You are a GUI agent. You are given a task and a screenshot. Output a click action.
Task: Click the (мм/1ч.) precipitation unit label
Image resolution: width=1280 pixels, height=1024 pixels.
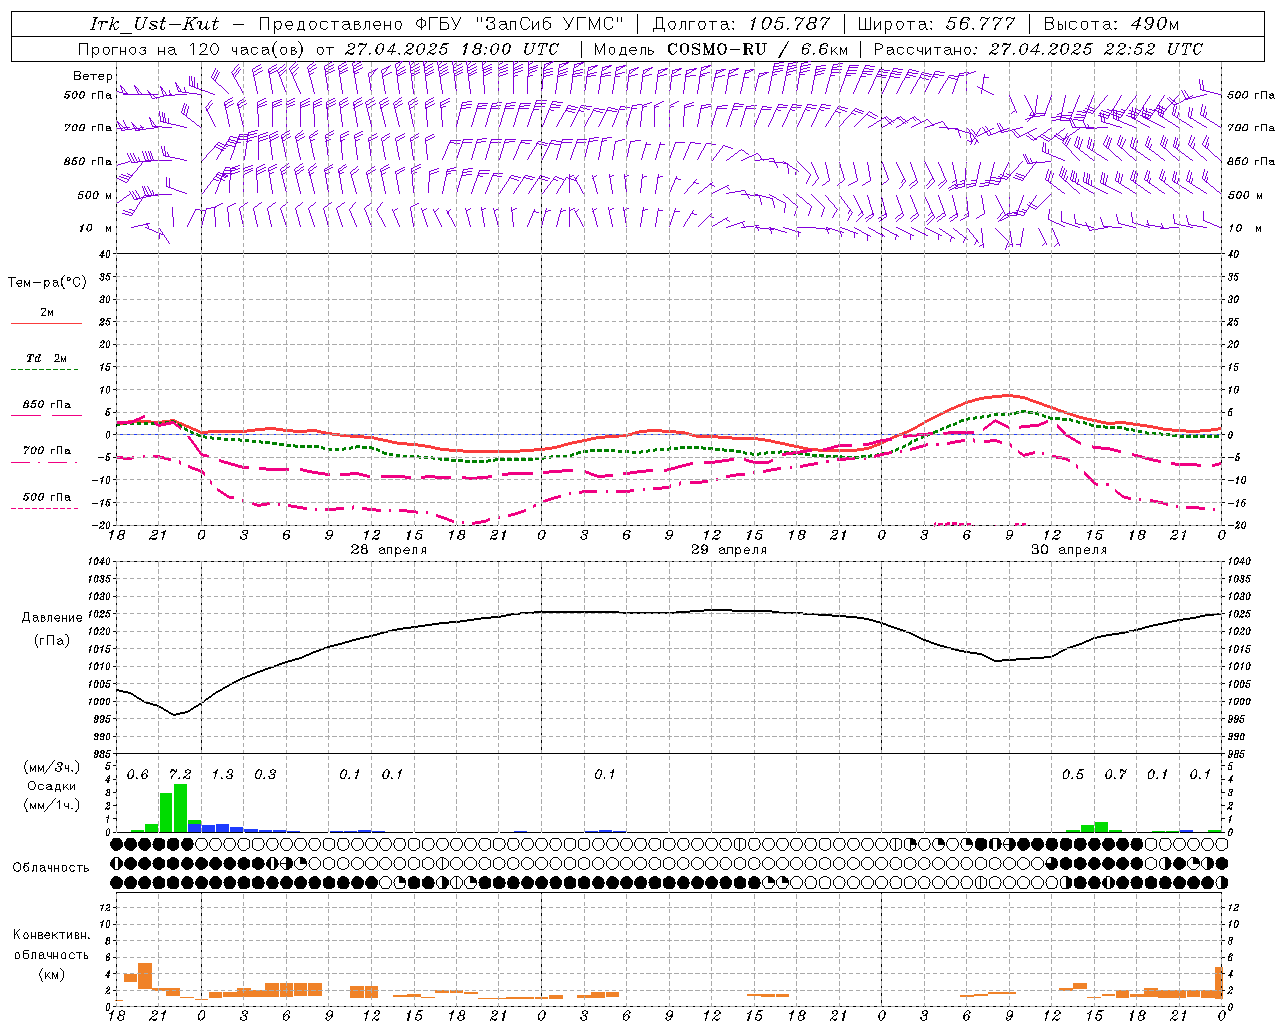coord(52,805)
